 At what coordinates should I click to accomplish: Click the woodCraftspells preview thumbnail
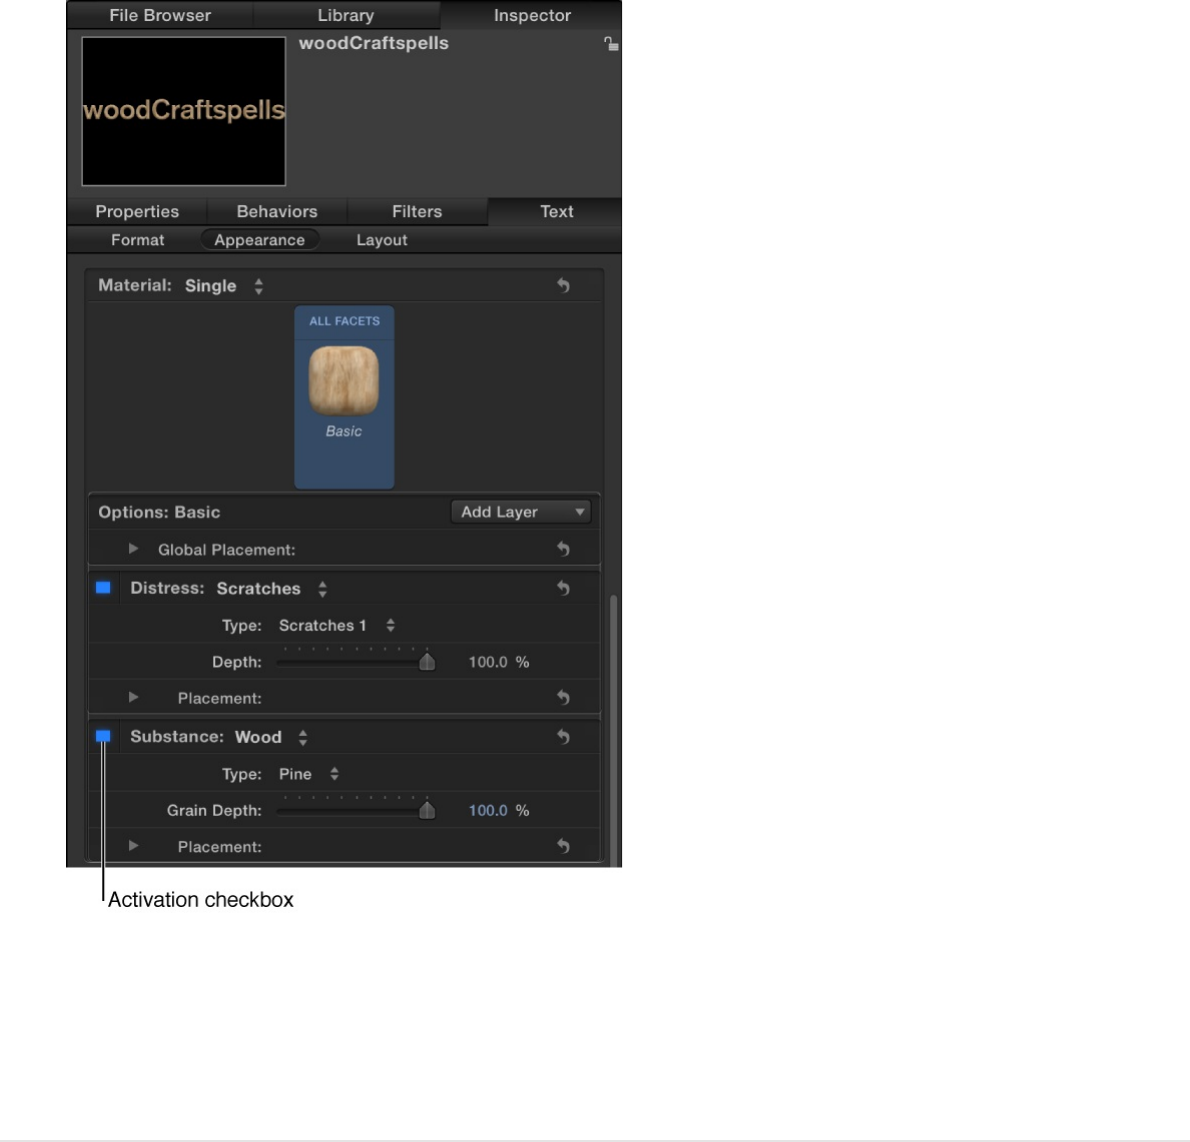tap(184, 111)
